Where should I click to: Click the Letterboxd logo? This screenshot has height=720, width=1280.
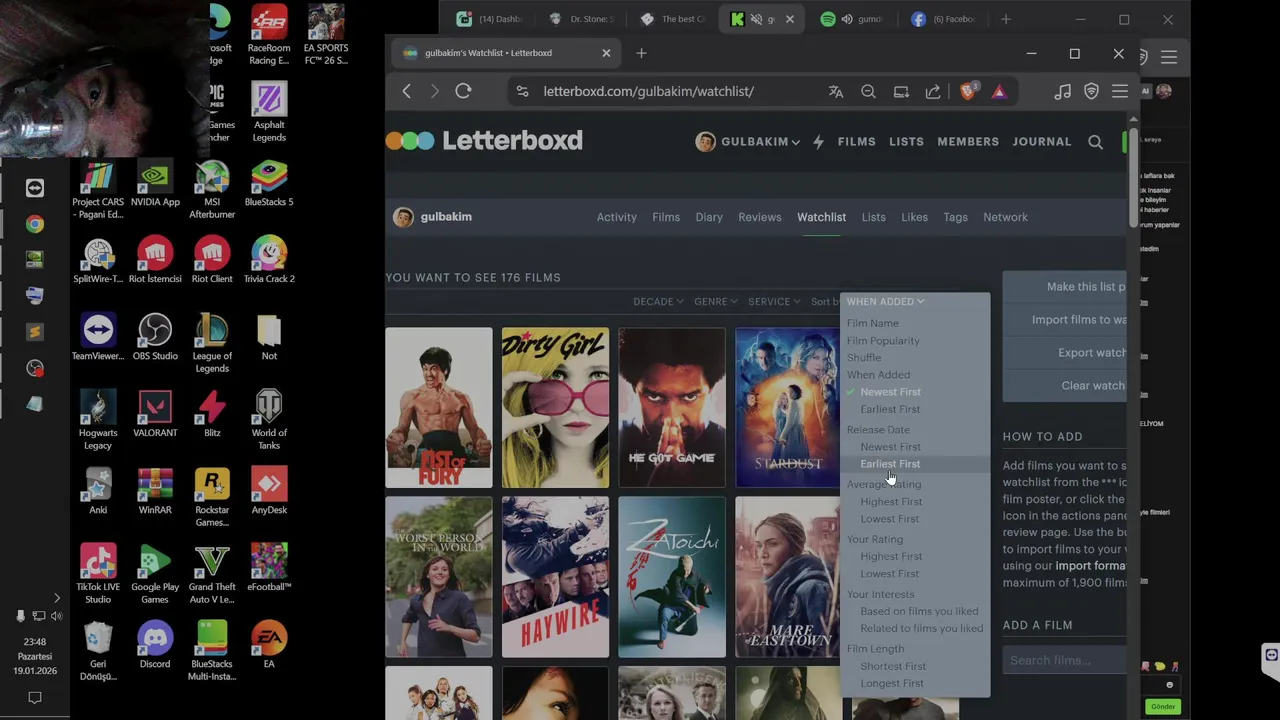(x=484, y=141)
